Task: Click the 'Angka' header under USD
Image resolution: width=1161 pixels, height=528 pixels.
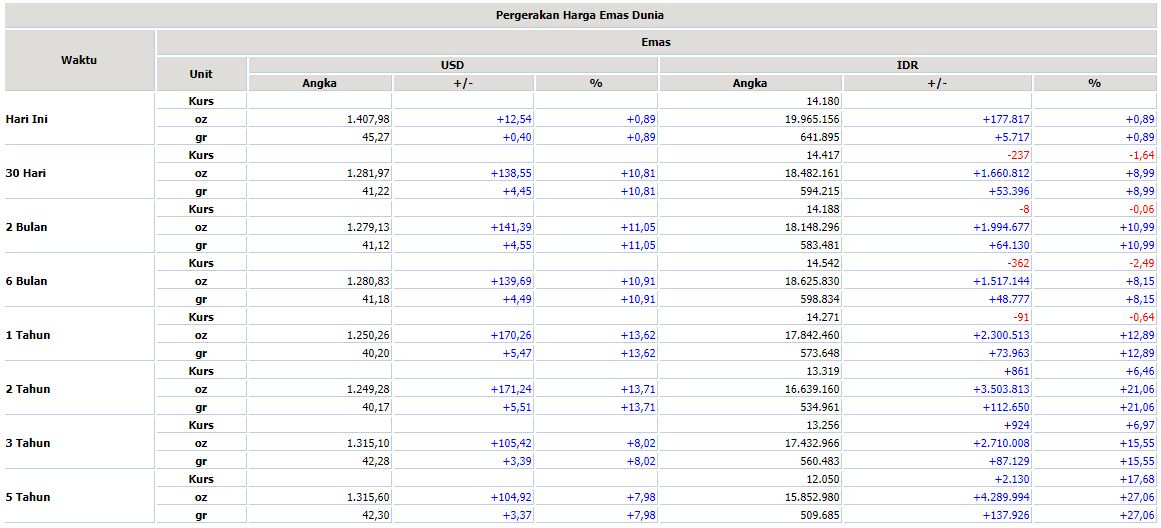Action: (320, 83)
